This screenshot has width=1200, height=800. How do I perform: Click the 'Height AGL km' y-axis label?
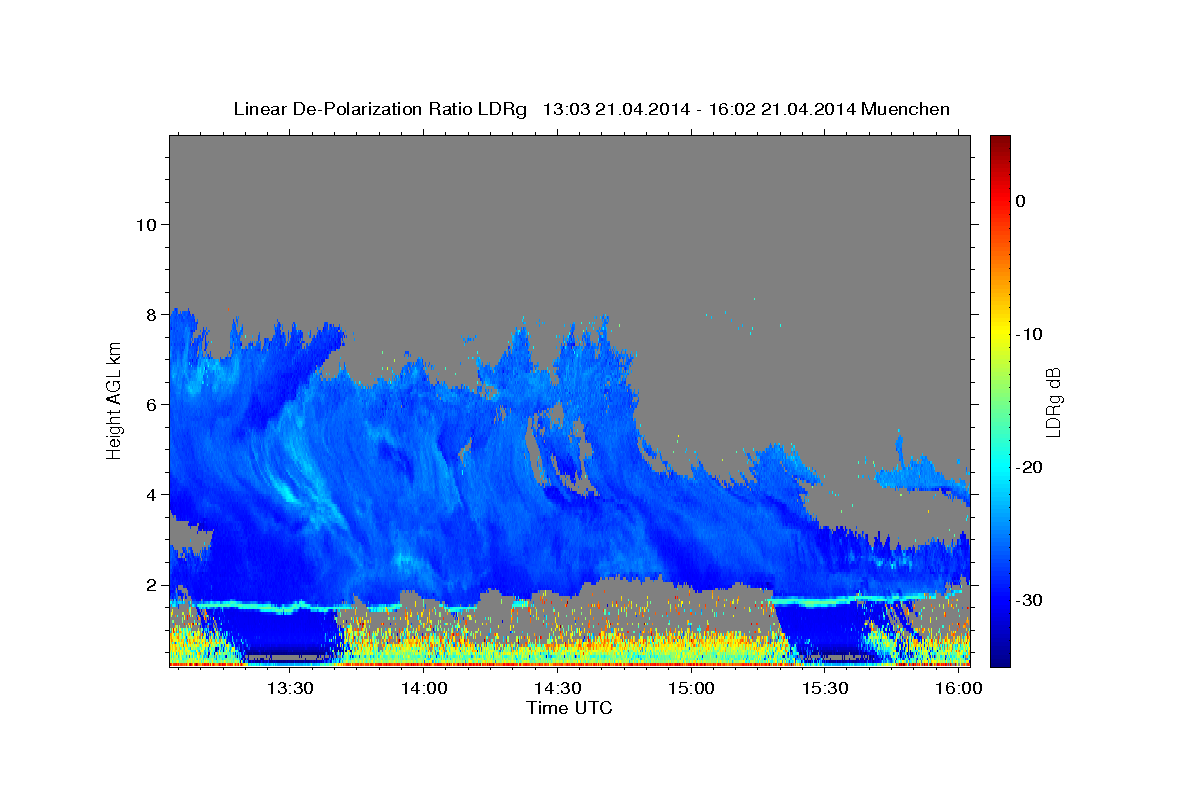click(x=115, y=400)
